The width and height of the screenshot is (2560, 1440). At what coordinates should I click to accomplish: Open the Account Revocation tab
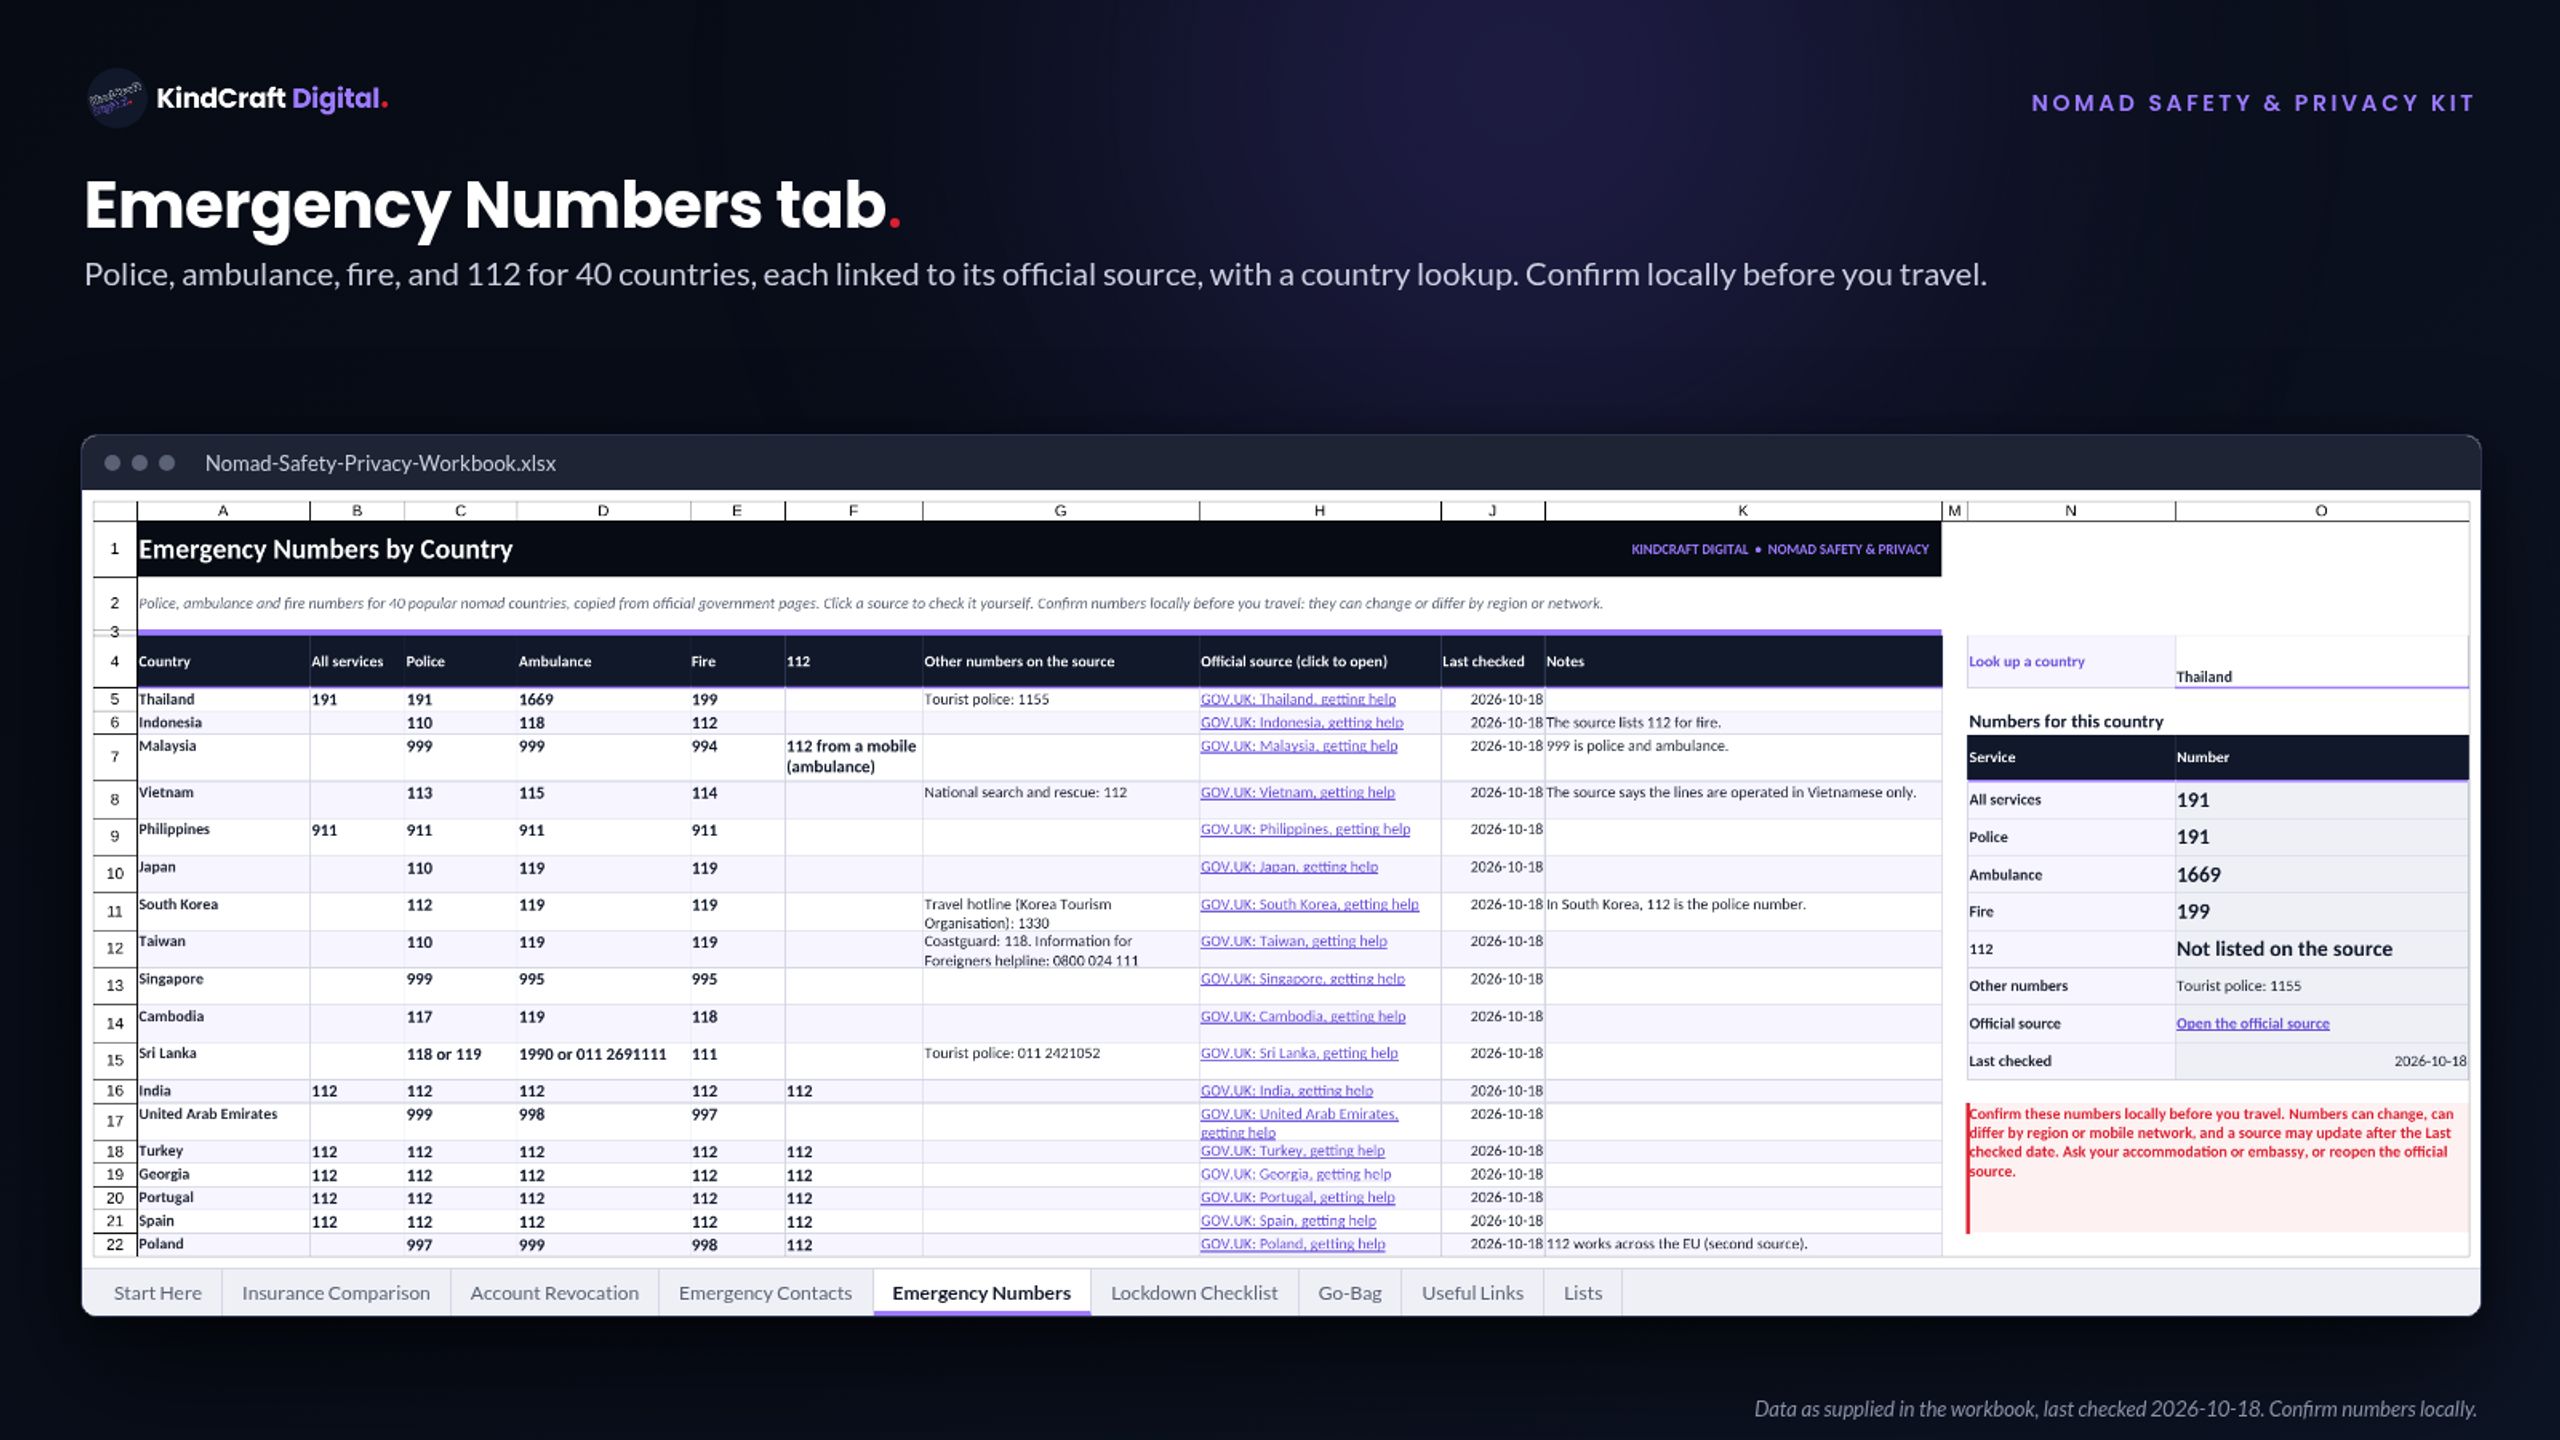click(554, 1292)
